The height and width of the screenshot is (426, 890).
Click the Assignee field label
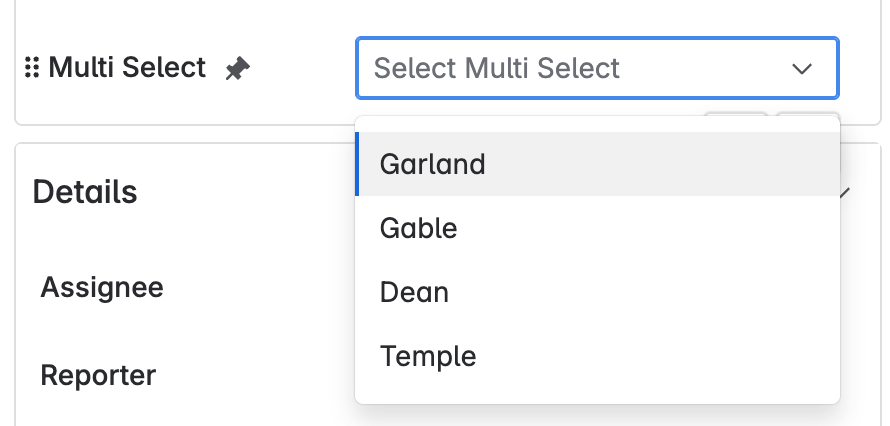pyautogui.click(x=102, y=288)
